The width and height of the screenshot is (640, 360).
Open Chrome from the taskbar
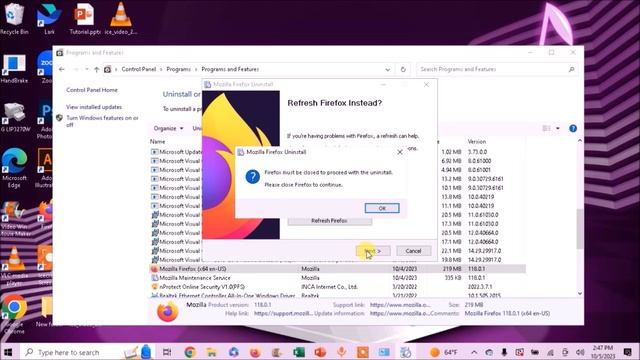(189, 352)
